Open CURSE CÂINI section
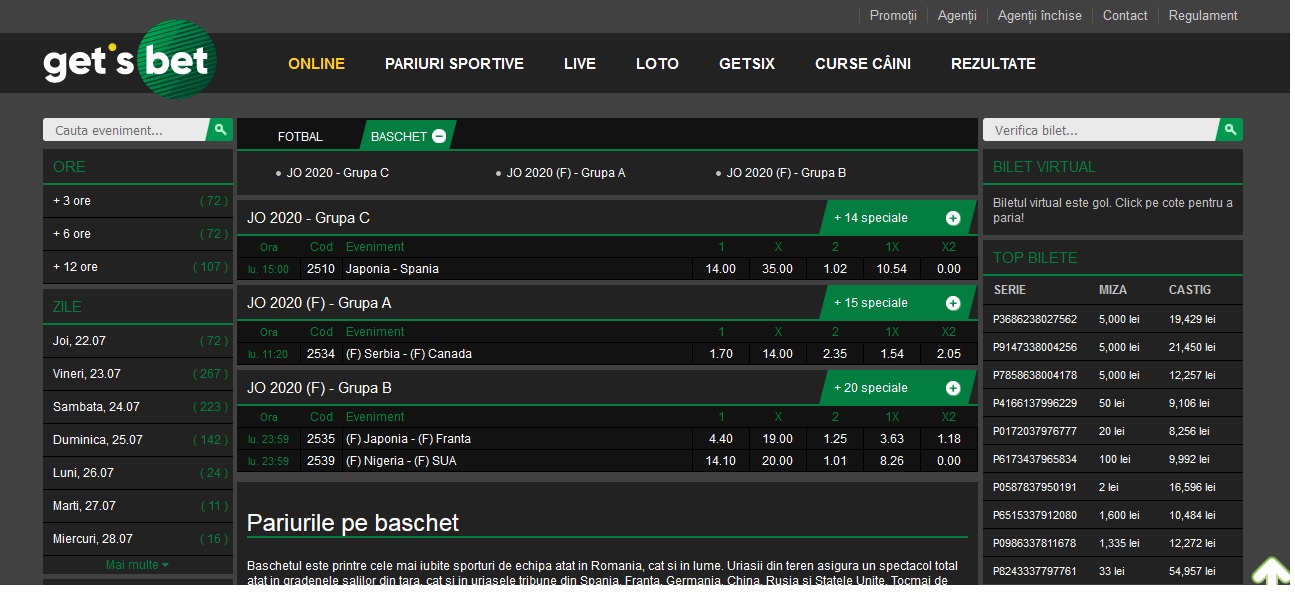Screen dimensions: 1295x592 (863, 64)
